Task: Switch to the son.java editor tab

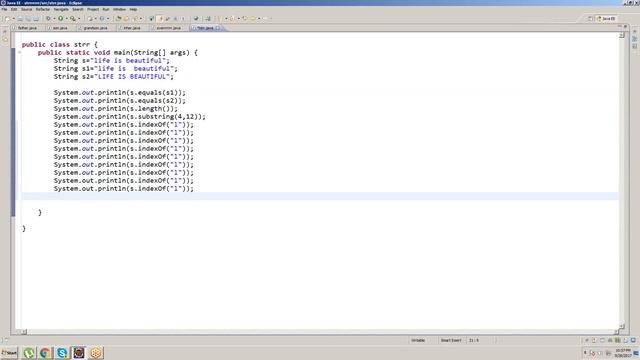Action: [x=60, y=28]
